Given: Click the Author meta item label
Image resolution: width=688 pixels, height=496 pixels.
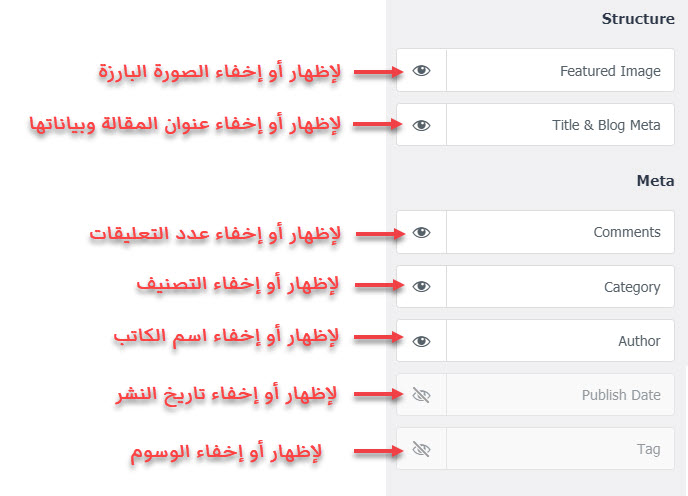Looking at the screenshot, I should point(639,341).
